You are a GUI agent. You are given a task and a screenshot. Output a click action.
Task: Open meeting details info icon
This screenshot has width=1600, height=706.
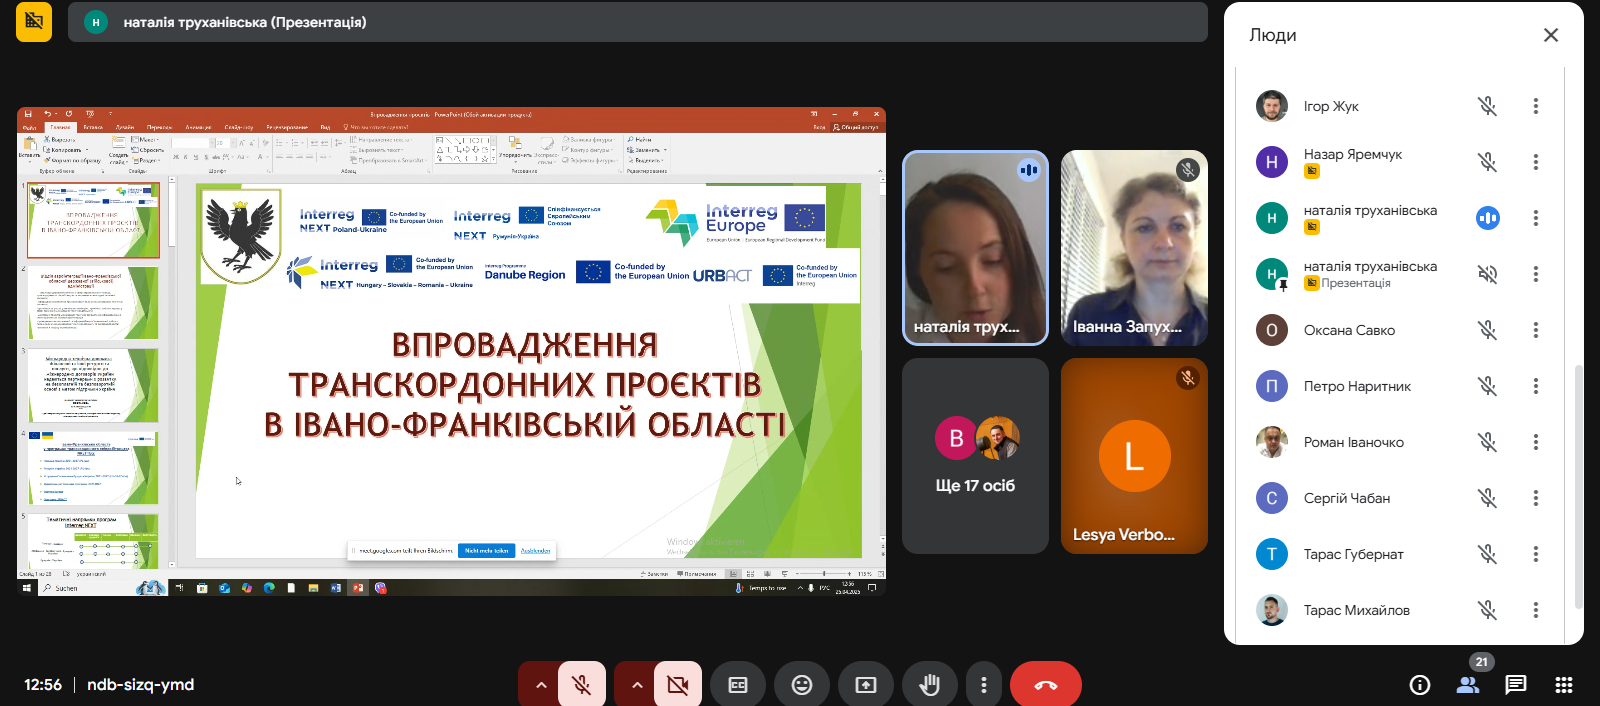click(1420, 685)
